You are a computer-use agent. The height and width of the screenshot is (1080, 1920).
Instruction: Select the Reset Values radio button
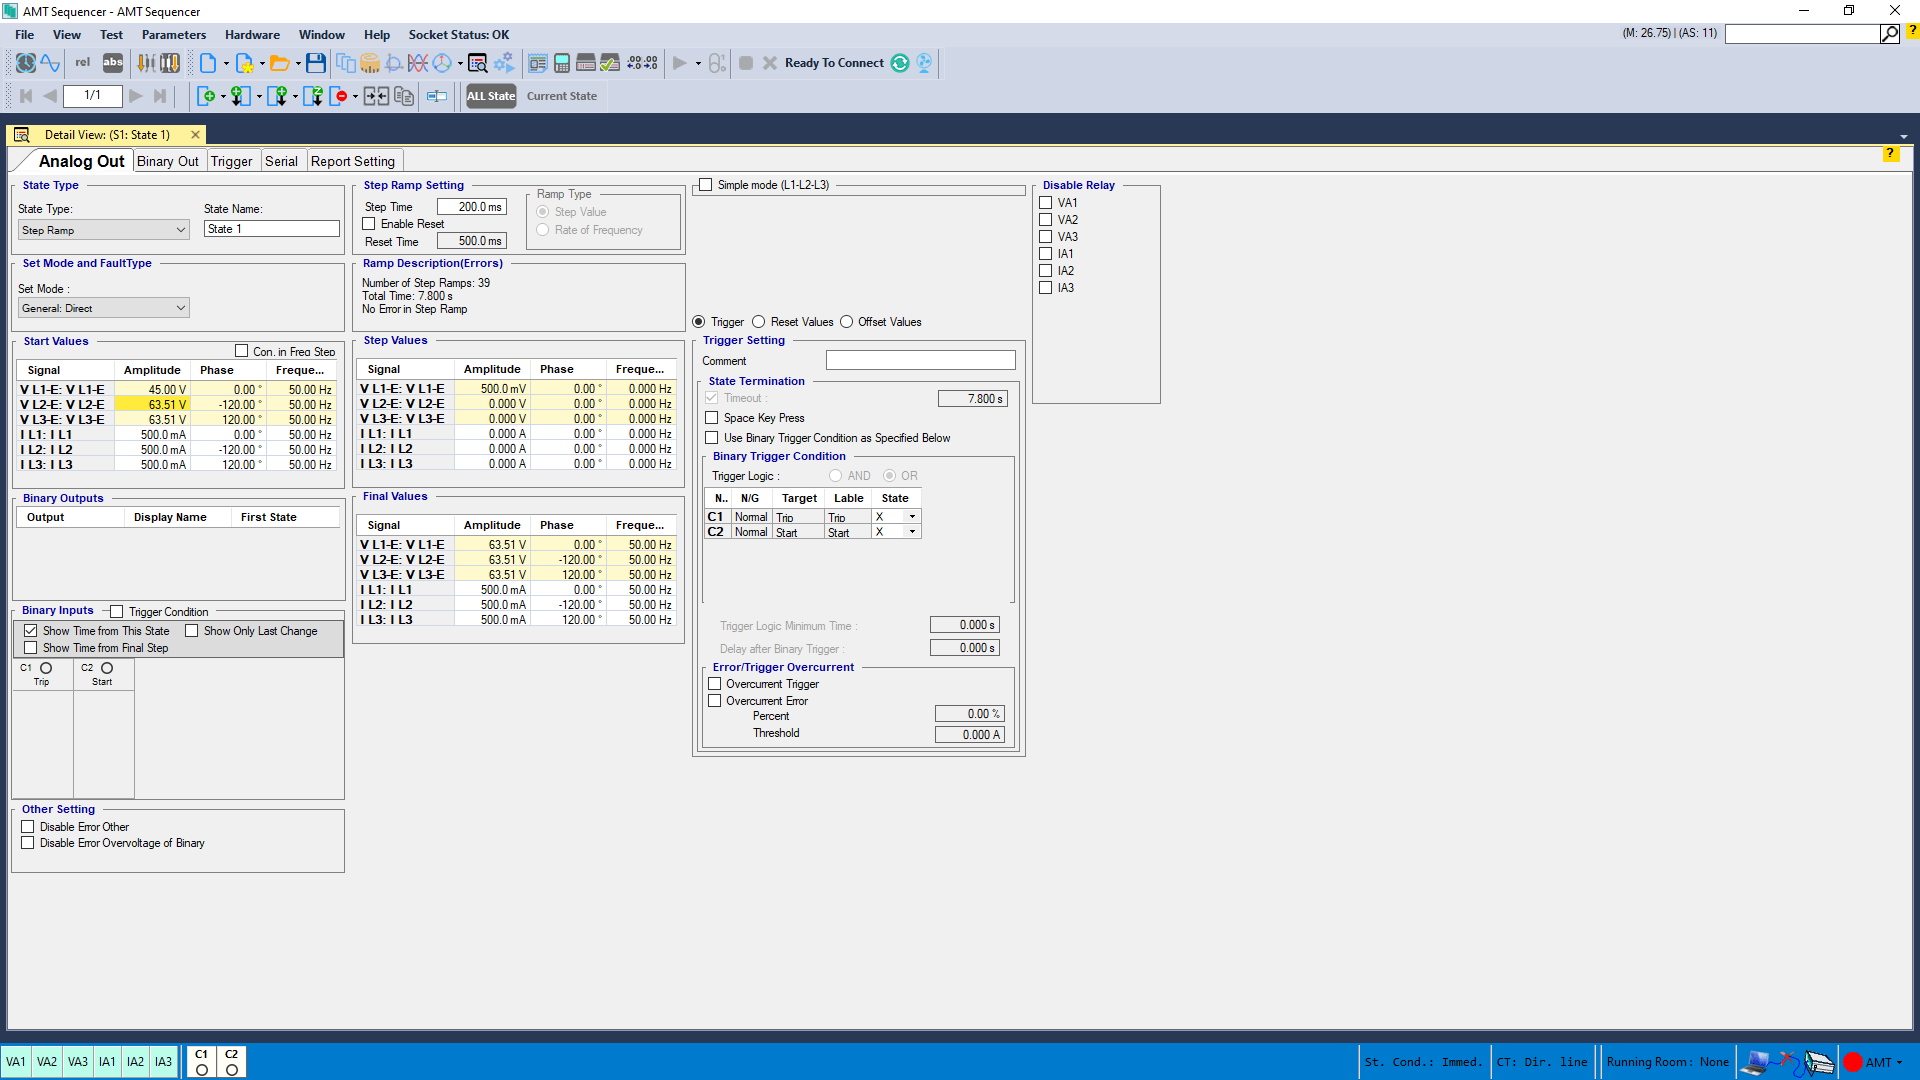pos(759,322)
